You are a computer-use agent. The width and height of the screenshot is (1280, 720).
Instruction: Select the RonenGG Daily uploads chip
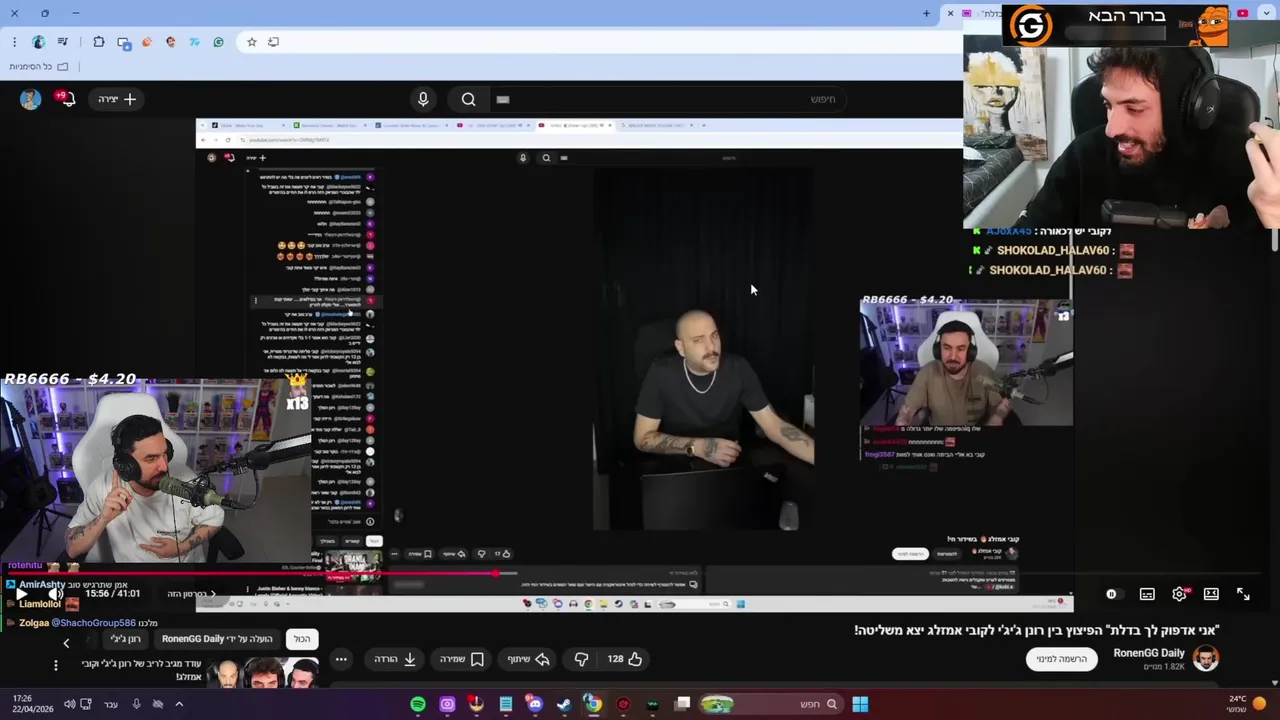217,639
